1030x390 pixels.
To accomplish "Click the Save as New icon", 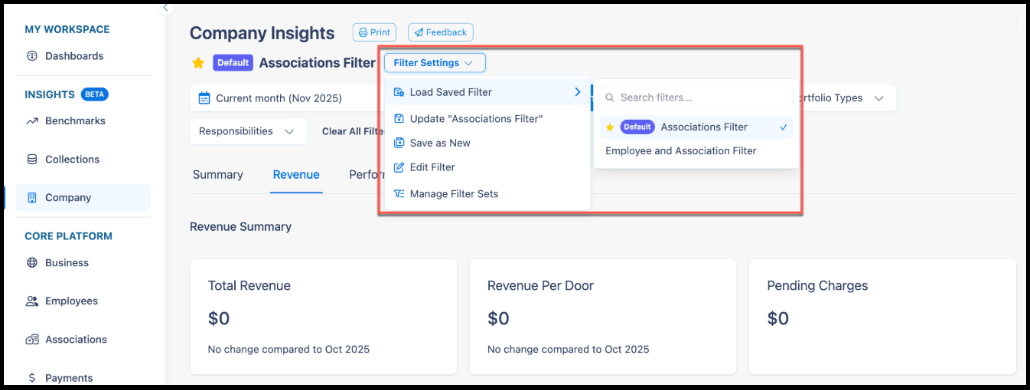I will click(x=399, y=143).
